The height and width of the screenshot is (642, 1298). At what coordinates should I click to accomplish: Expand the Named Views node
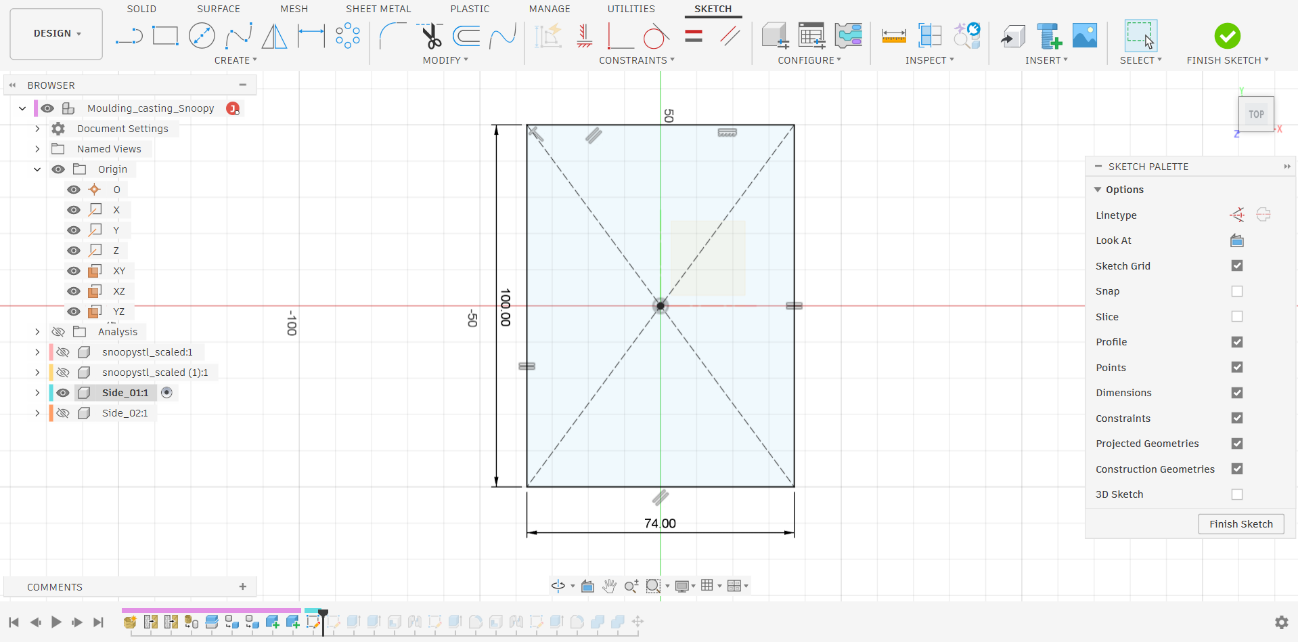tap(37, 149)
